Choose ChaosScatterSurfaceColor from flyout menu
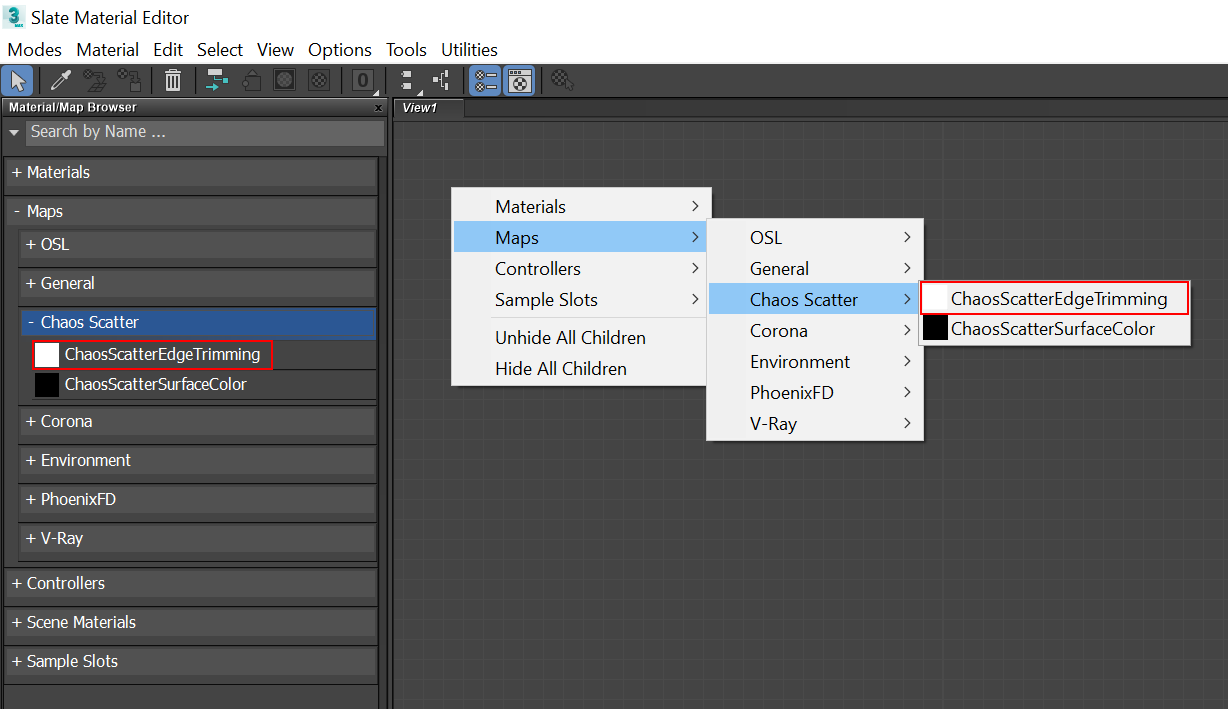Image resolution: width=1228 pixels, height=709 pixels. 1054,329
